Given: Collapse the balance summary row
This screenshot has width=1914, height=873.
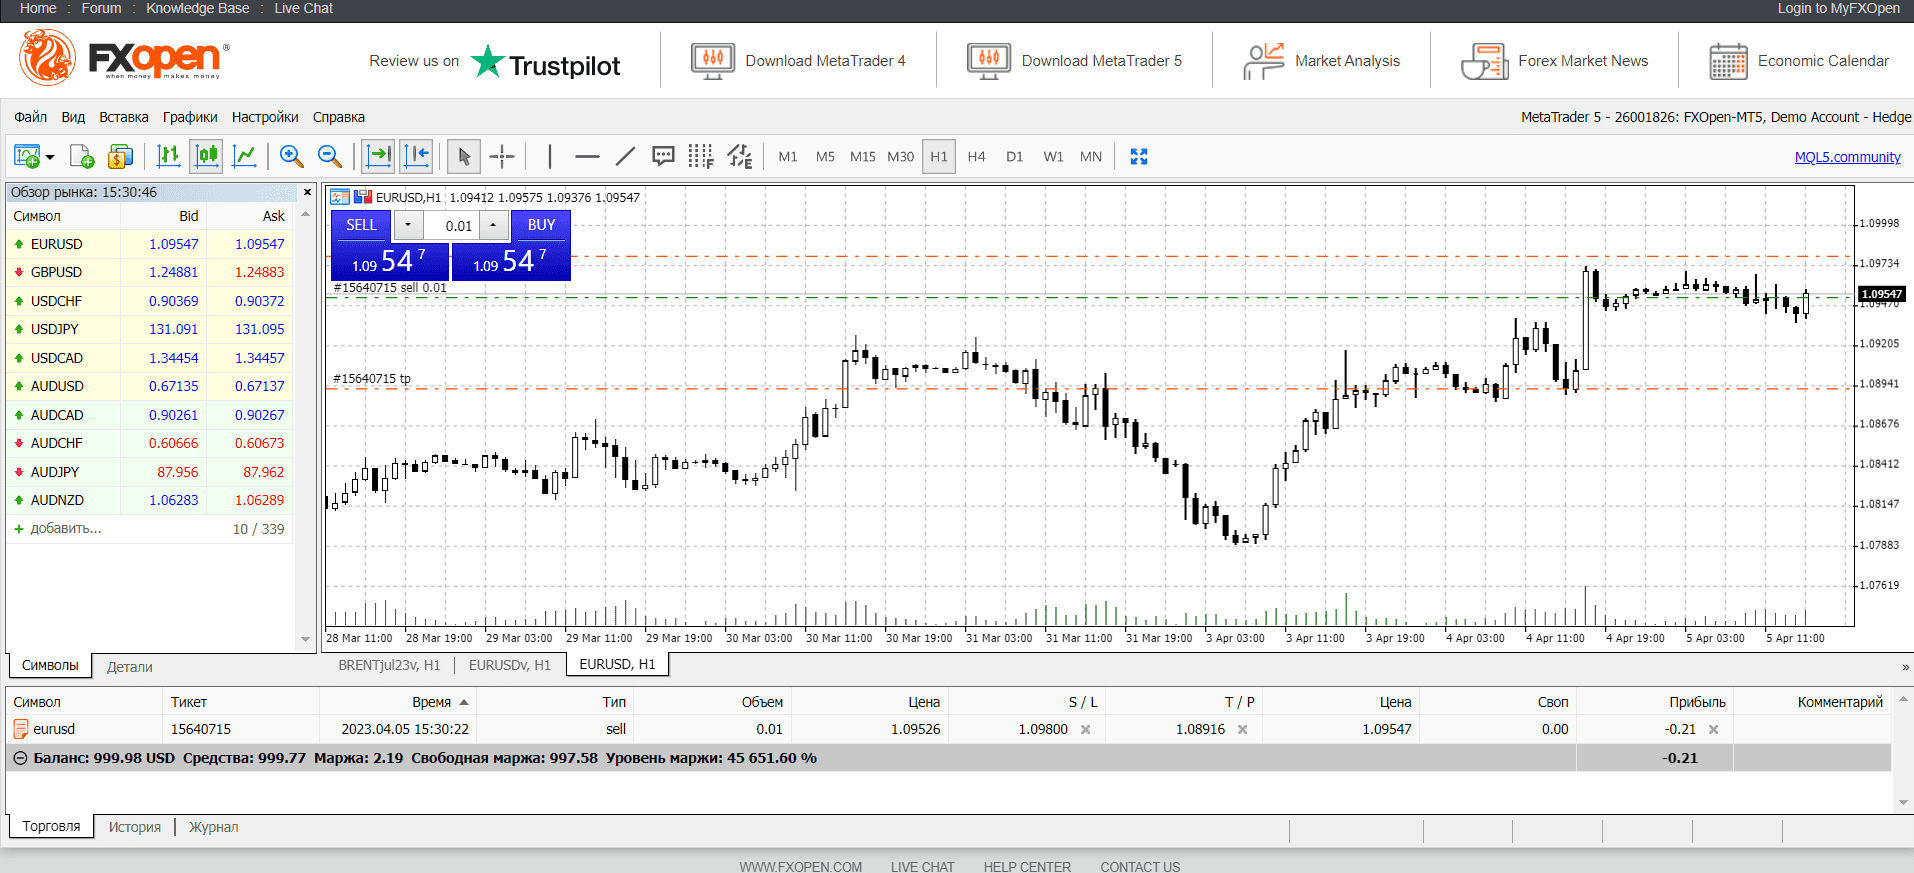Looking at the screenshot, I should [20, 758].
